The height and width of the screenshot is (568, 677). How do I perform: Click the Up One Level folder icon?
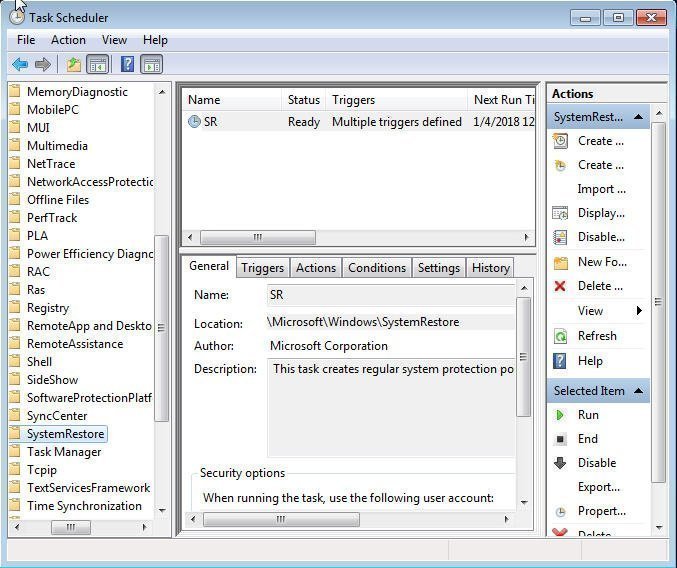[x=73, y=65]
